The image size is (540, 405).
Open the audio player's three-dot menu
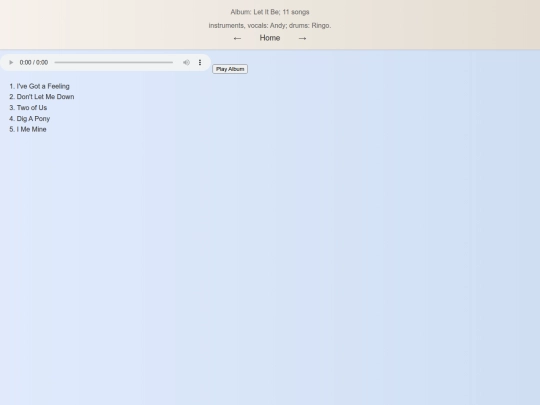pos(200,62)
